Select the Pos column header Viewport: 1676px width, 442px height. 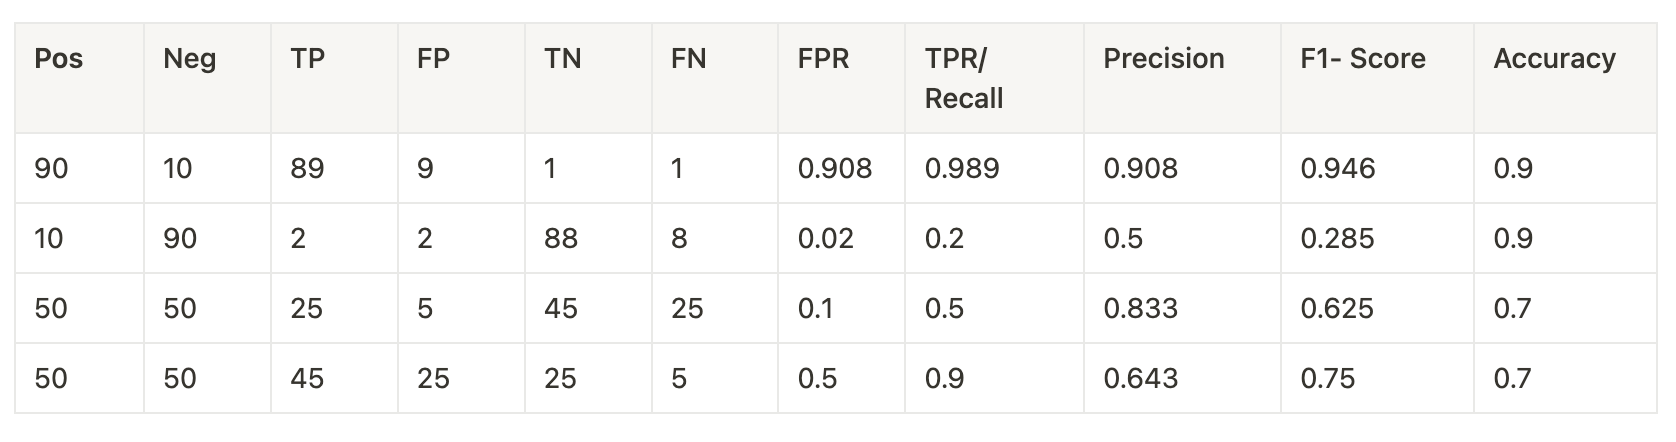(x=58, y=59)
